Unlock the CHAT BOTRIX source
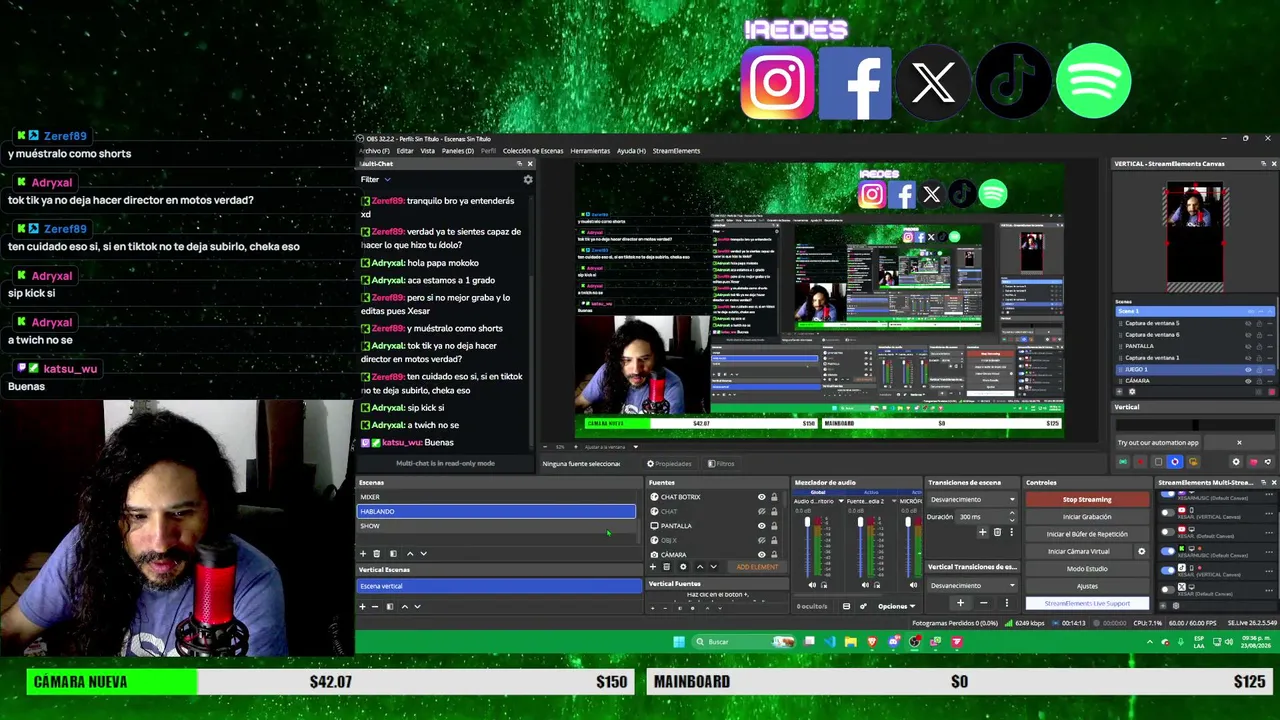The width and height of the screenshot is (1280, 720). [x=774, y=497]
